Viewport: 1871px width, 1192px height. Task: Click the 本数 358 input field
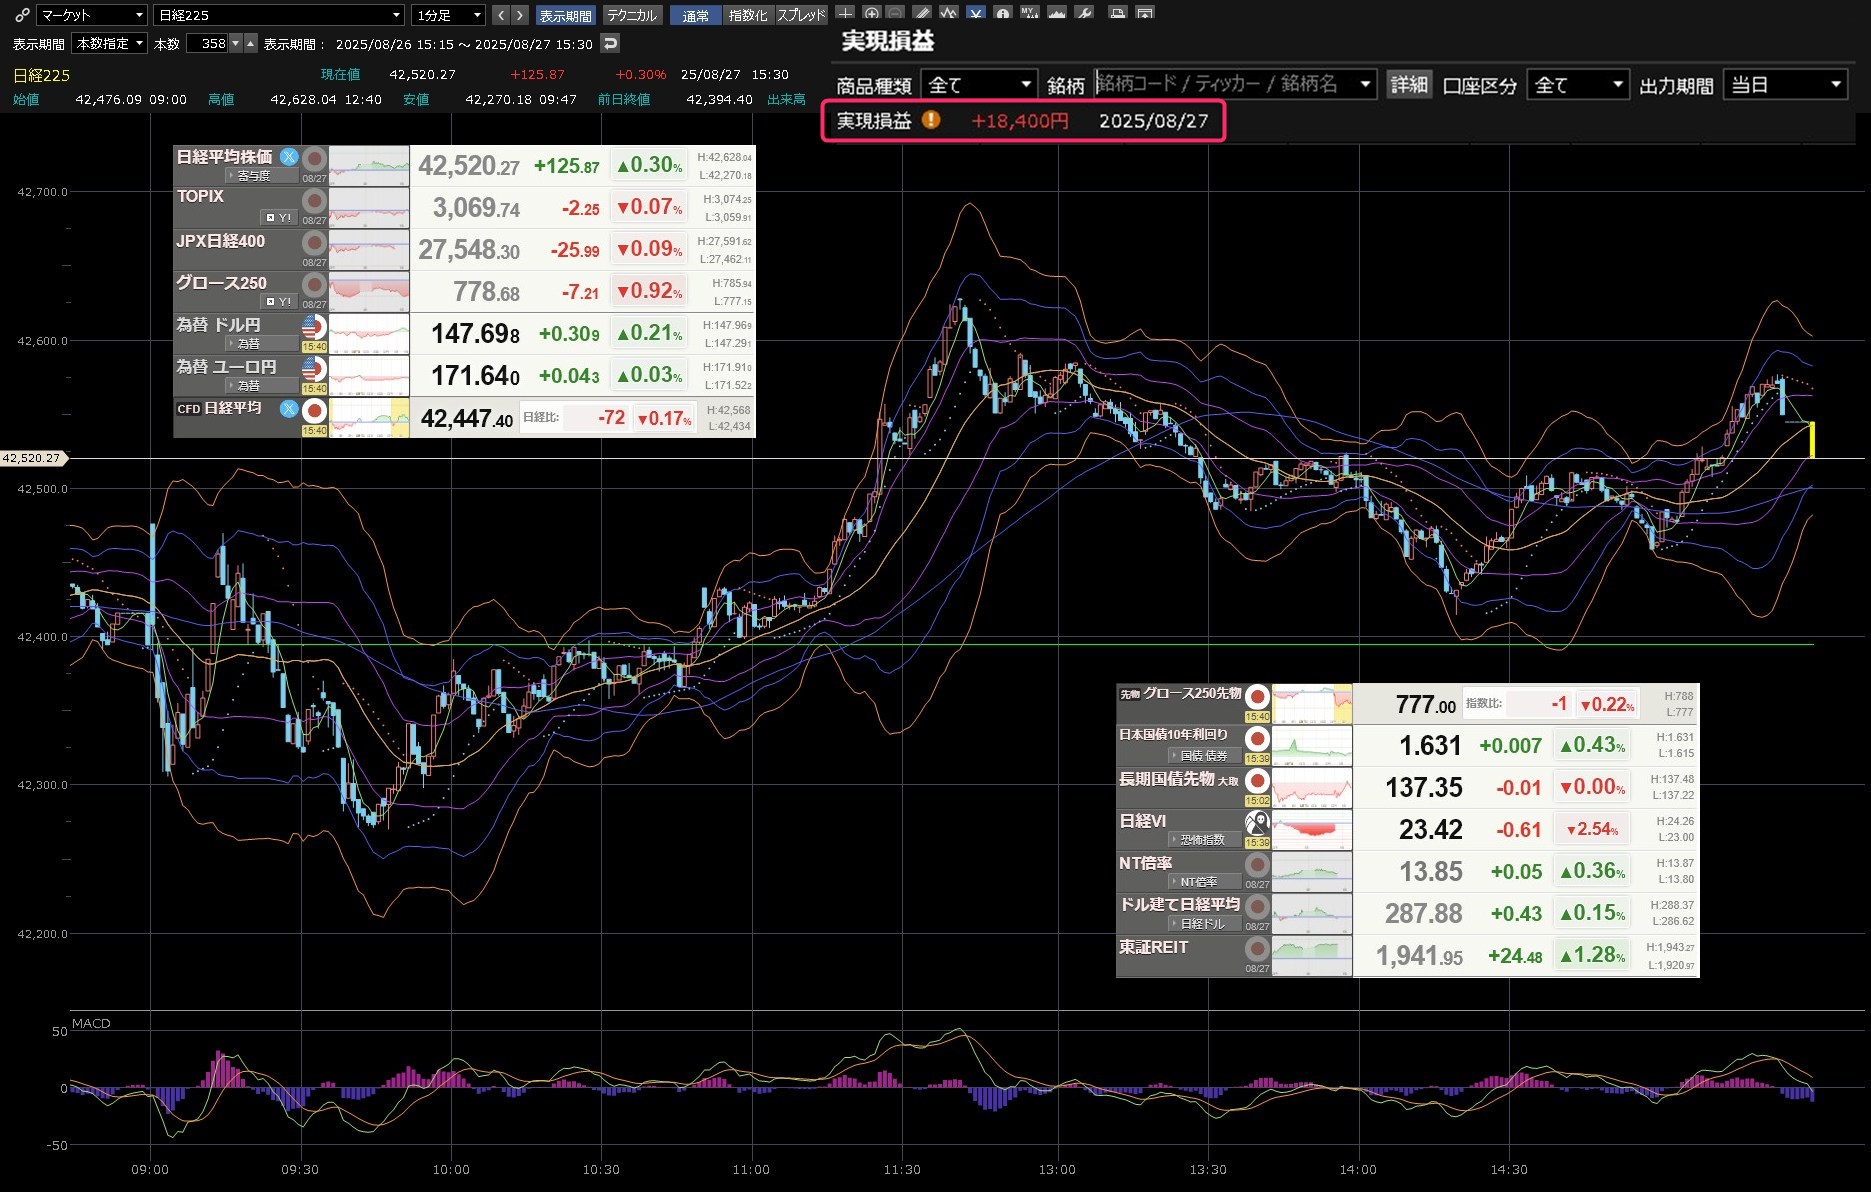point(208,43)
